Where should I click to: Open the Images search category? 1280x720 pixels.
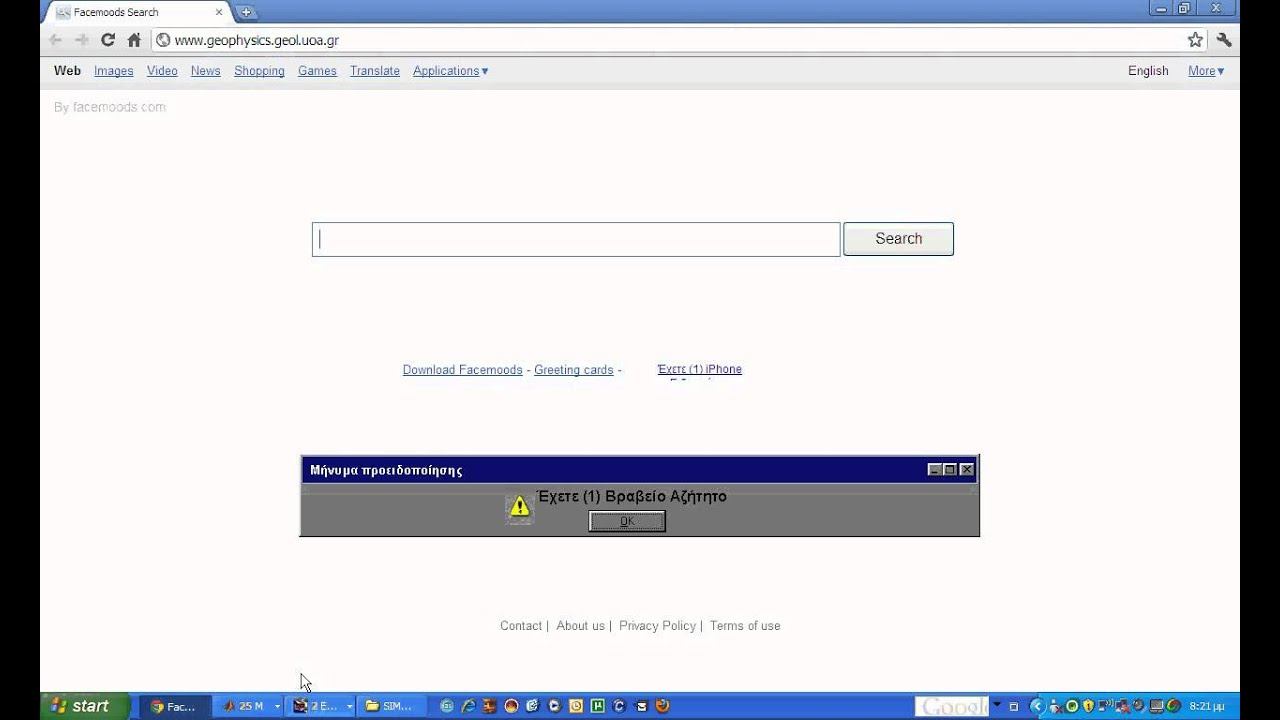(x=113, y=71)
